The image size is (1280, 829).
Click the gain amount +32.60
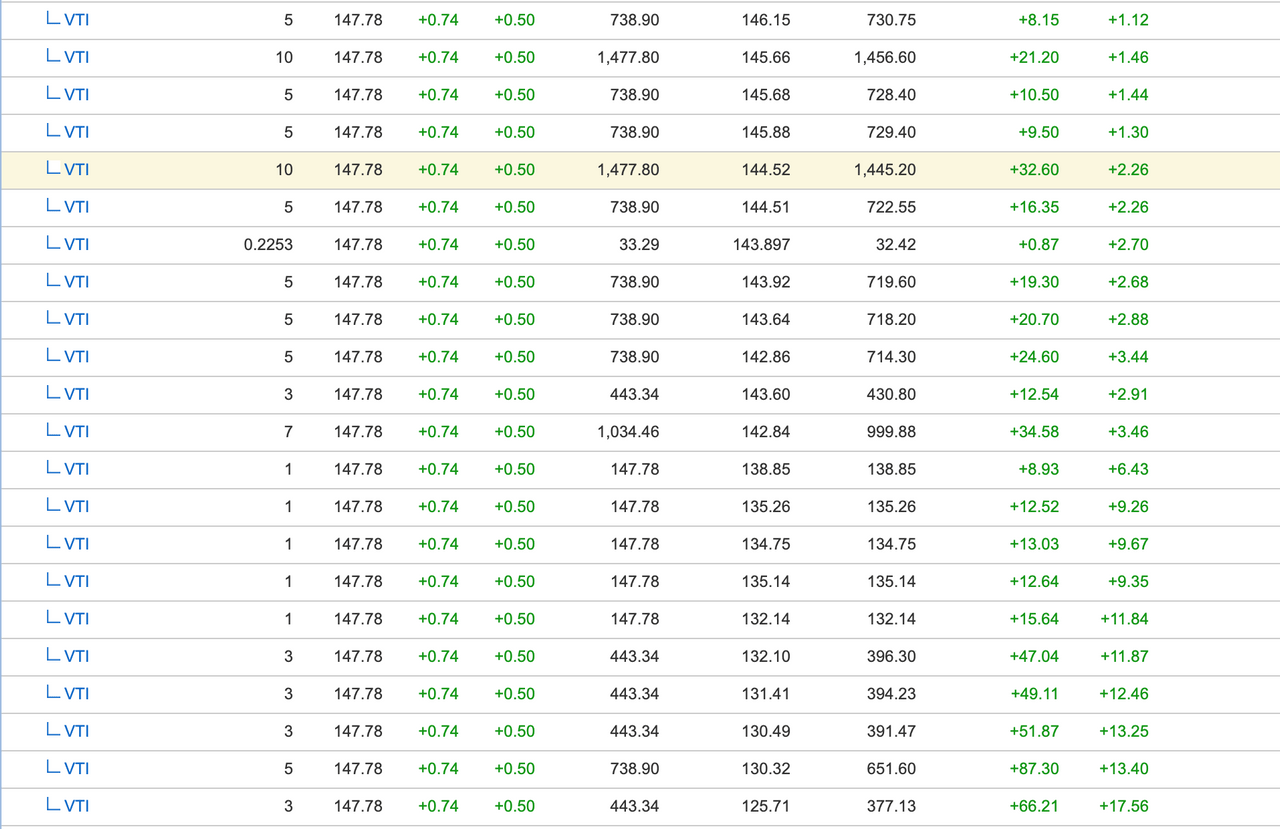point(1034,170)
